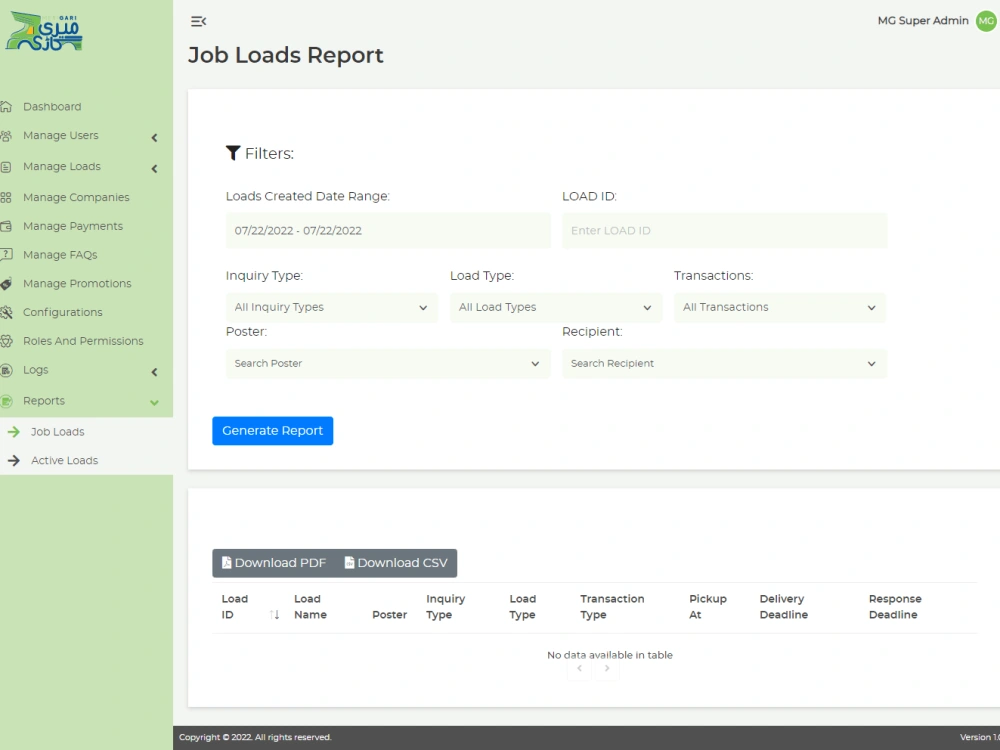Screen dimensions: 1000x750
Task: Click the Roles And Permissions shield icon
Action: click(x=6, y=341)
